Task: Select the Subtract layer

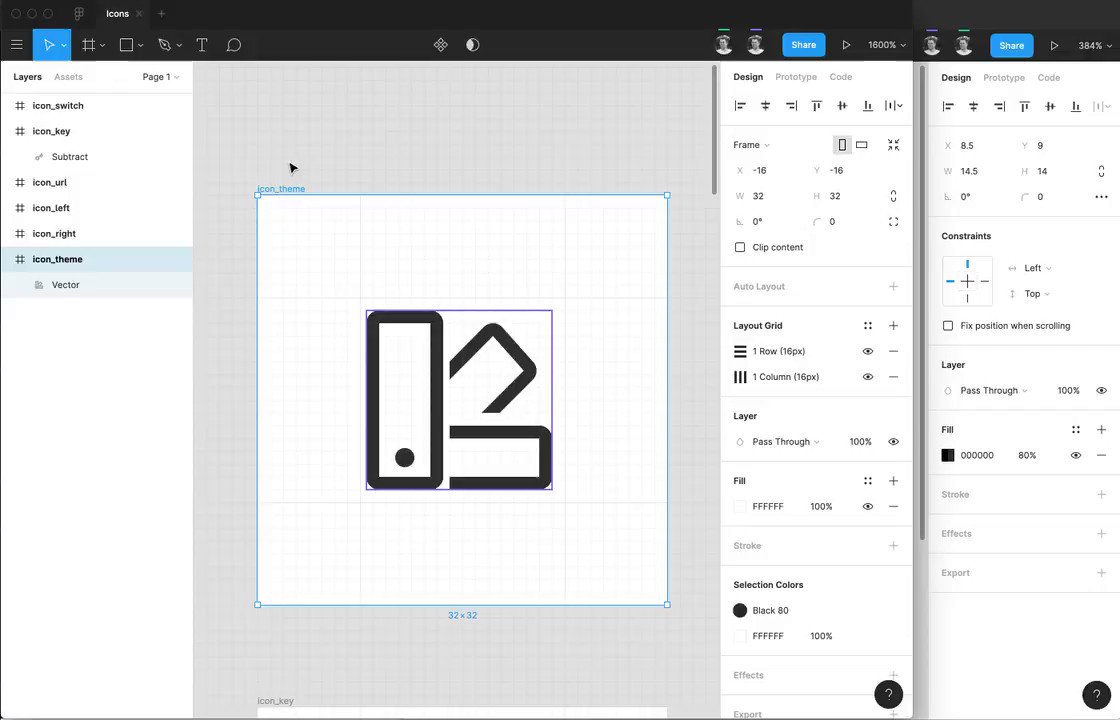Action: pos(96,157)
